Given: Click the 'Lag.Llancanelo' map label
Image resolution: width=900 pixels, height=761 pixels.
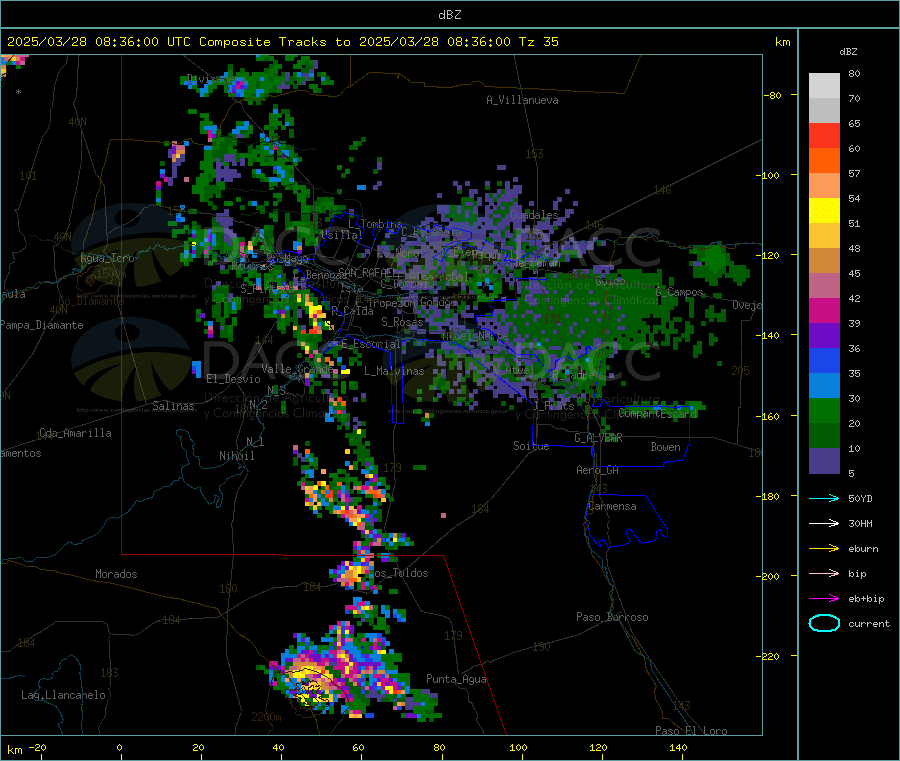Looking at the screenshot, I should click(64, 695).
